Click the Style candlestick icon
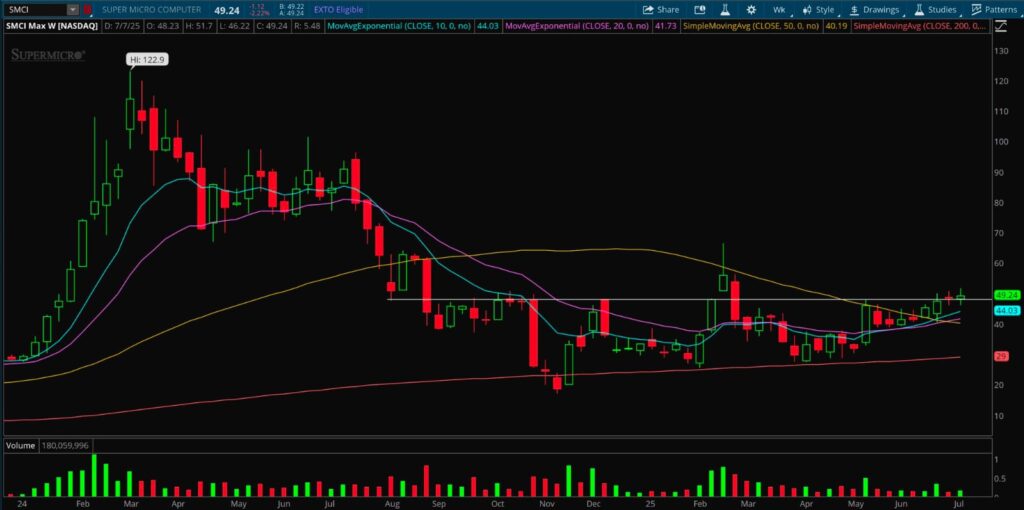 coord(807,10)
